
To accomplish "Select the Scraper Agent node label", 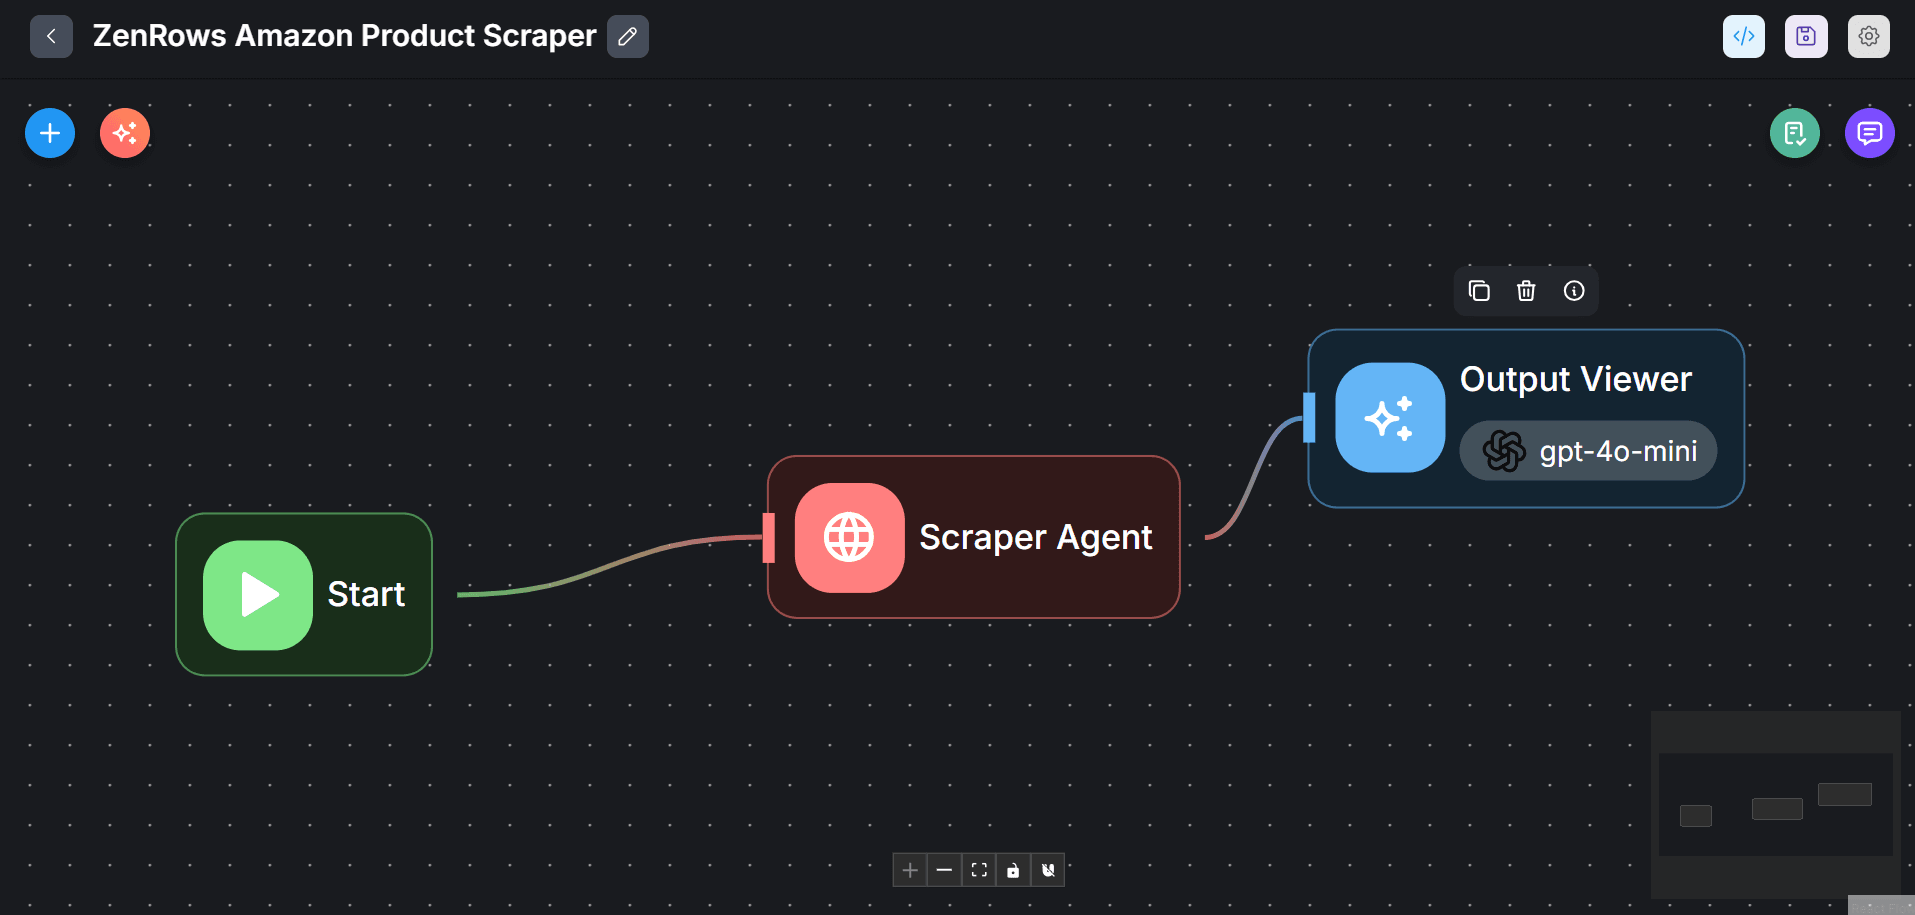I will [x=1036, y=537].
